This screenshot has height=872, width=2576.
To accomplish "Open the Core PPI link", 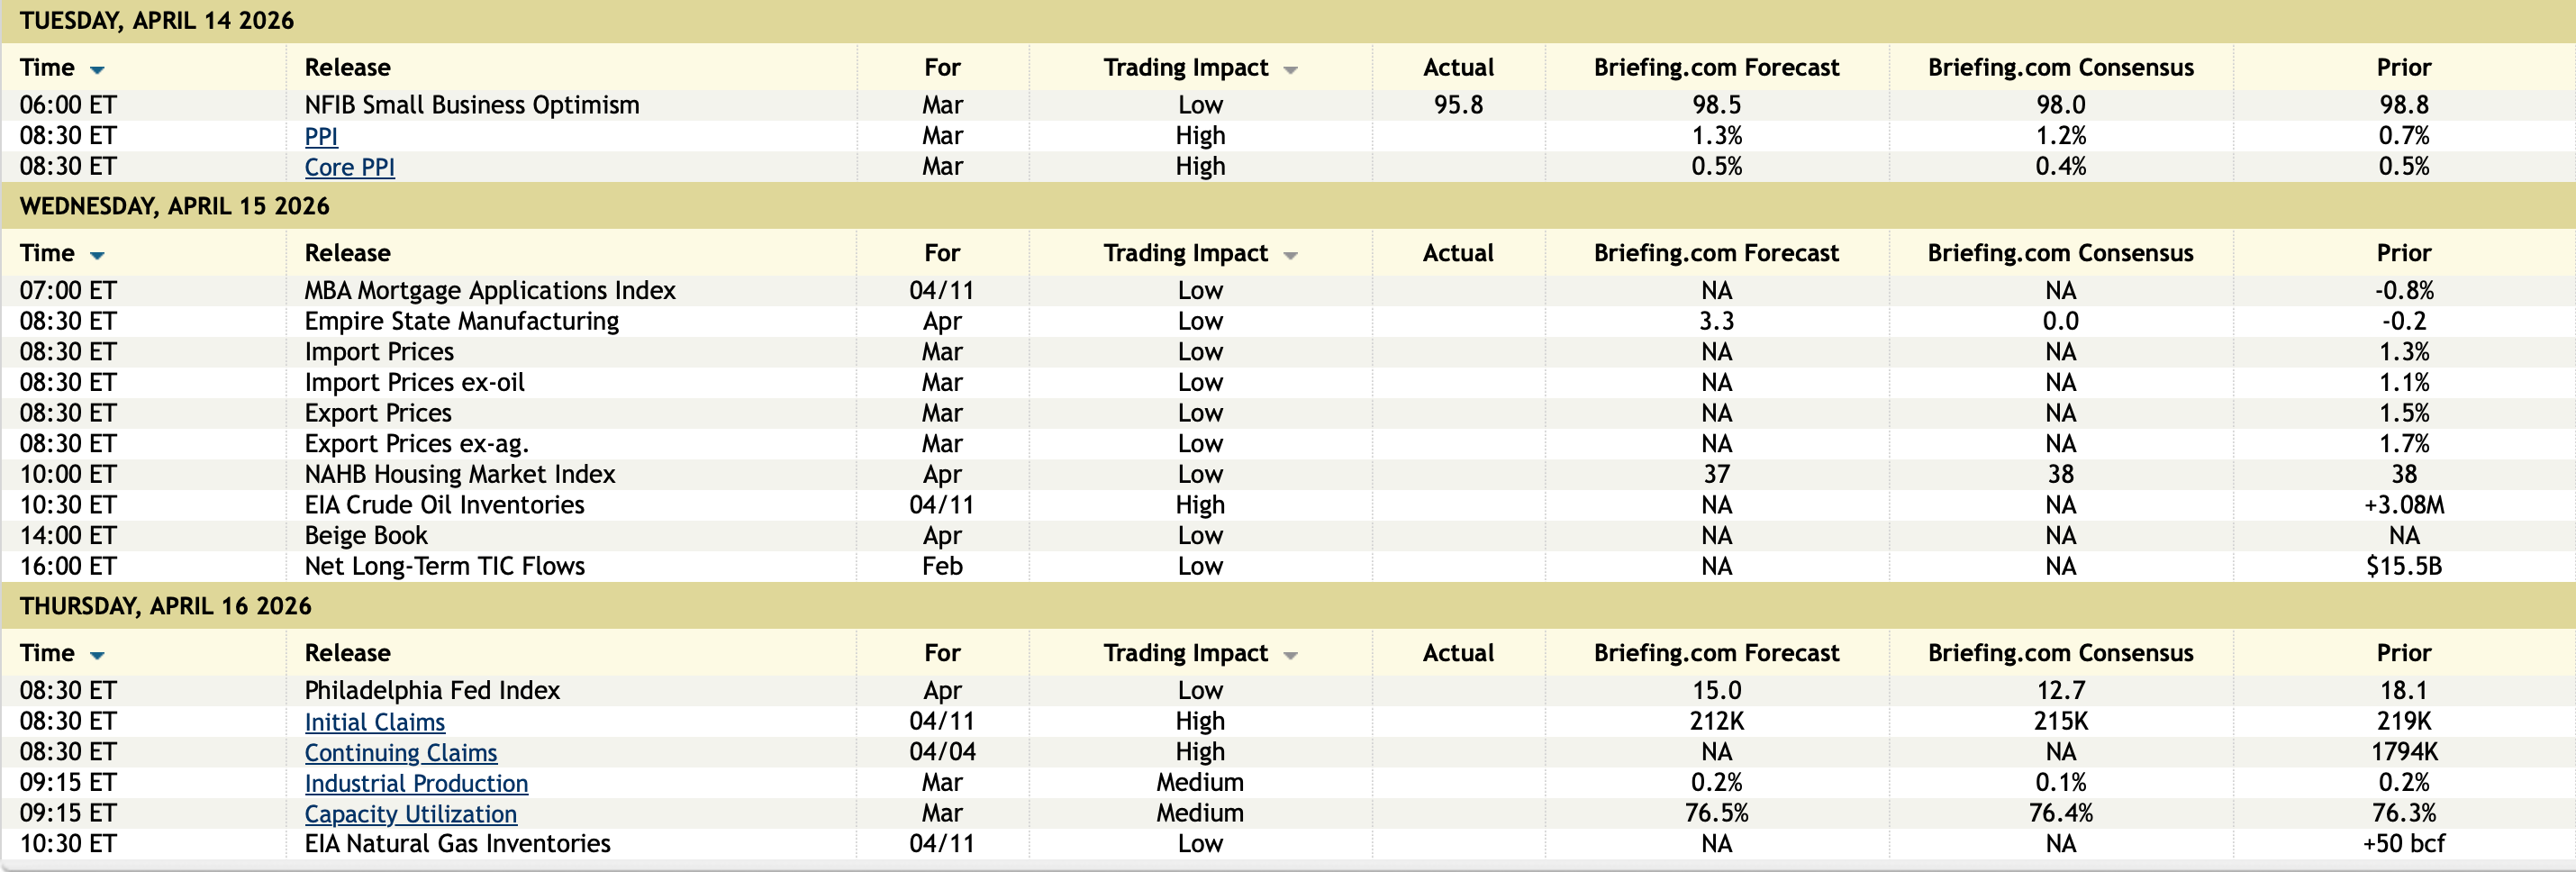I will point(349,167).
